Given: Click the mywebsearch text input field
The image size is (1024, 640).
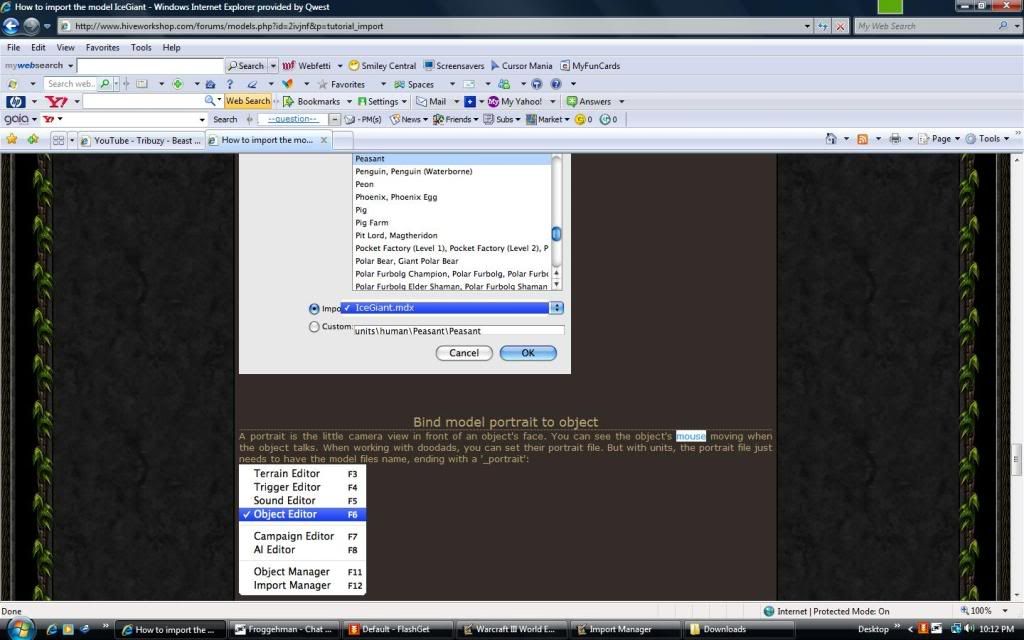Looking at the screenshot, I should click(150, 66).
